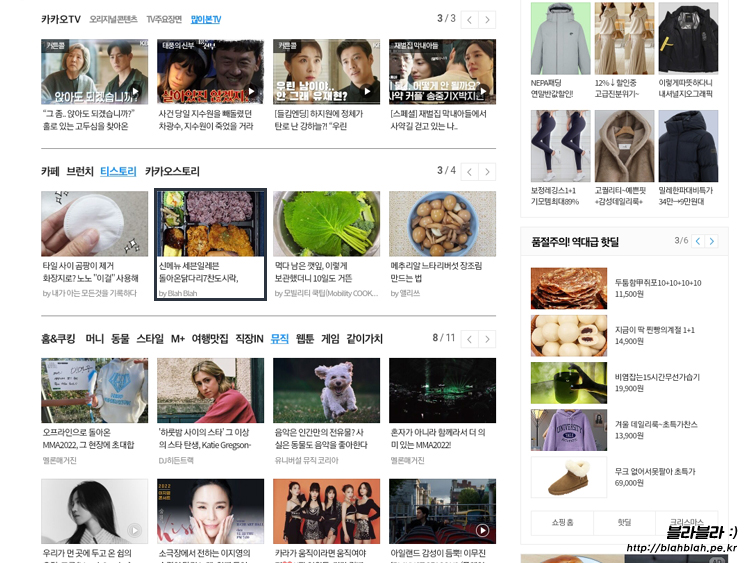This screenshot has height=563, width=750.
Task: Click running dog thumbnail image
Action: click(327, 390)
